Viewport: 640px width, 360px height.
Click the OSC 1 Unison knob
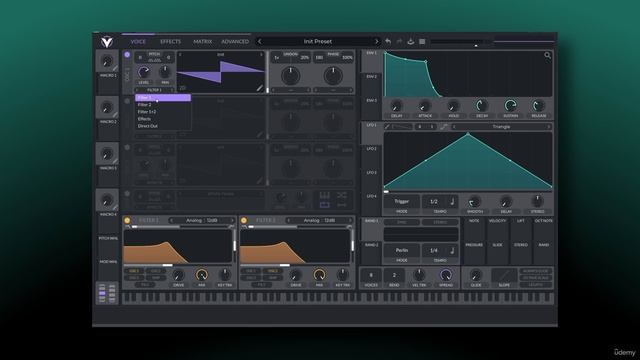pos(291,76)
